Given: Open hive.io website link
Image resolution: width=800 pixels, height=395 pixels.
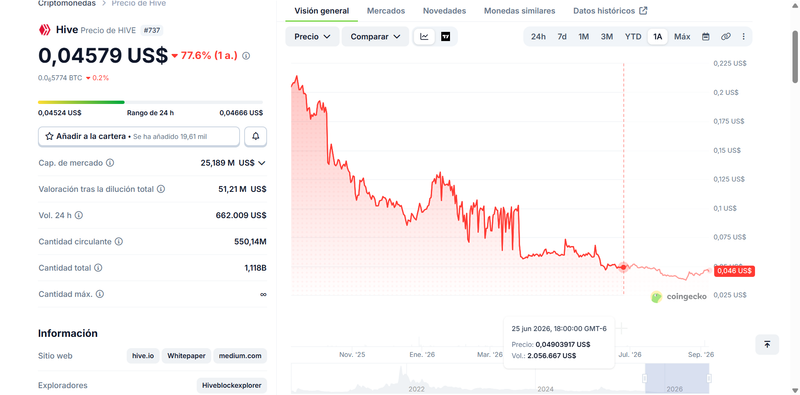Looking at the screenshot, I should [x=143, y=356].
